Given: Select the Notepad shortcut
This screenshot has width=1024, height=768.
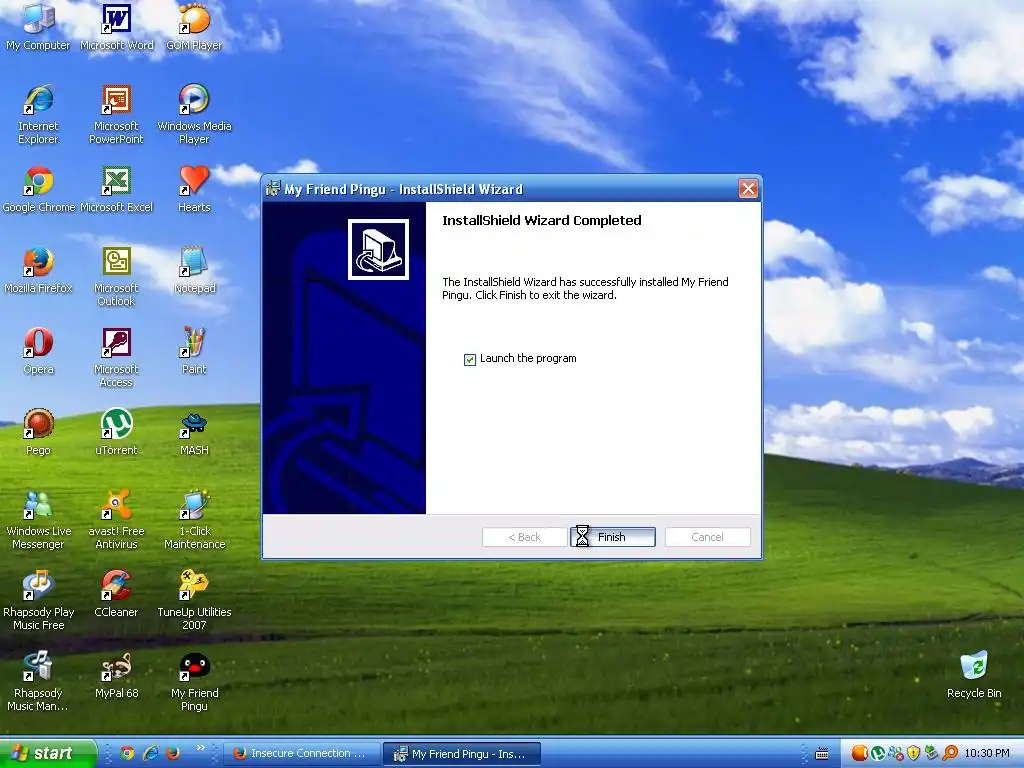Looking at the screenshot, I should pos(194,270).
